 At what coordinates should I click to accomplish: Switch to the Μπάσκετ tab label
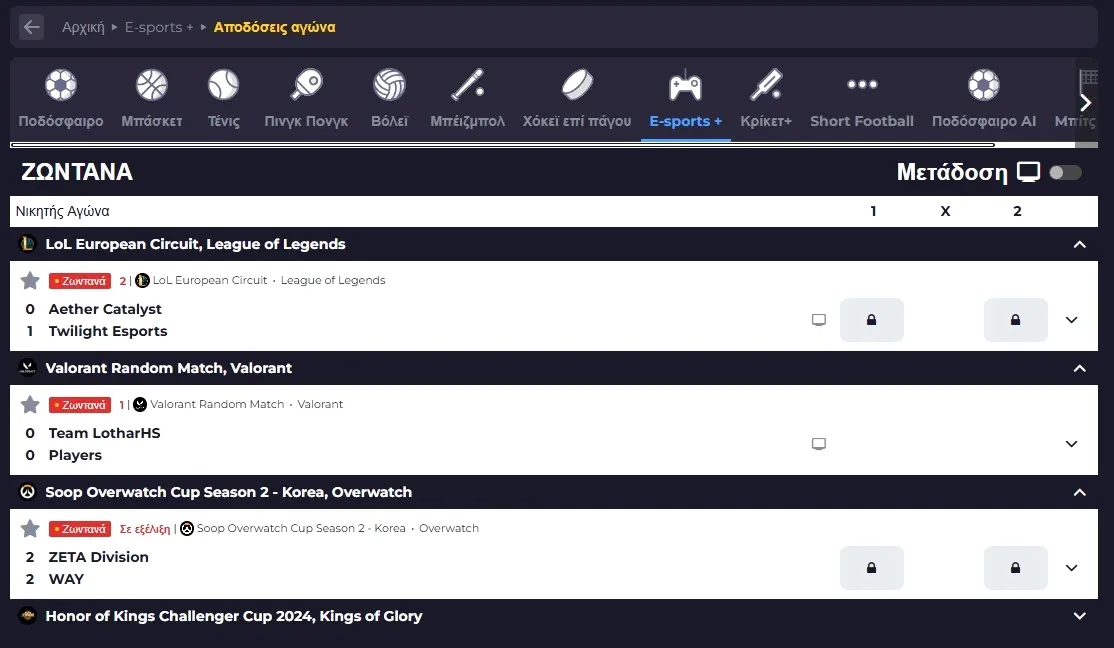click(152, 121)
